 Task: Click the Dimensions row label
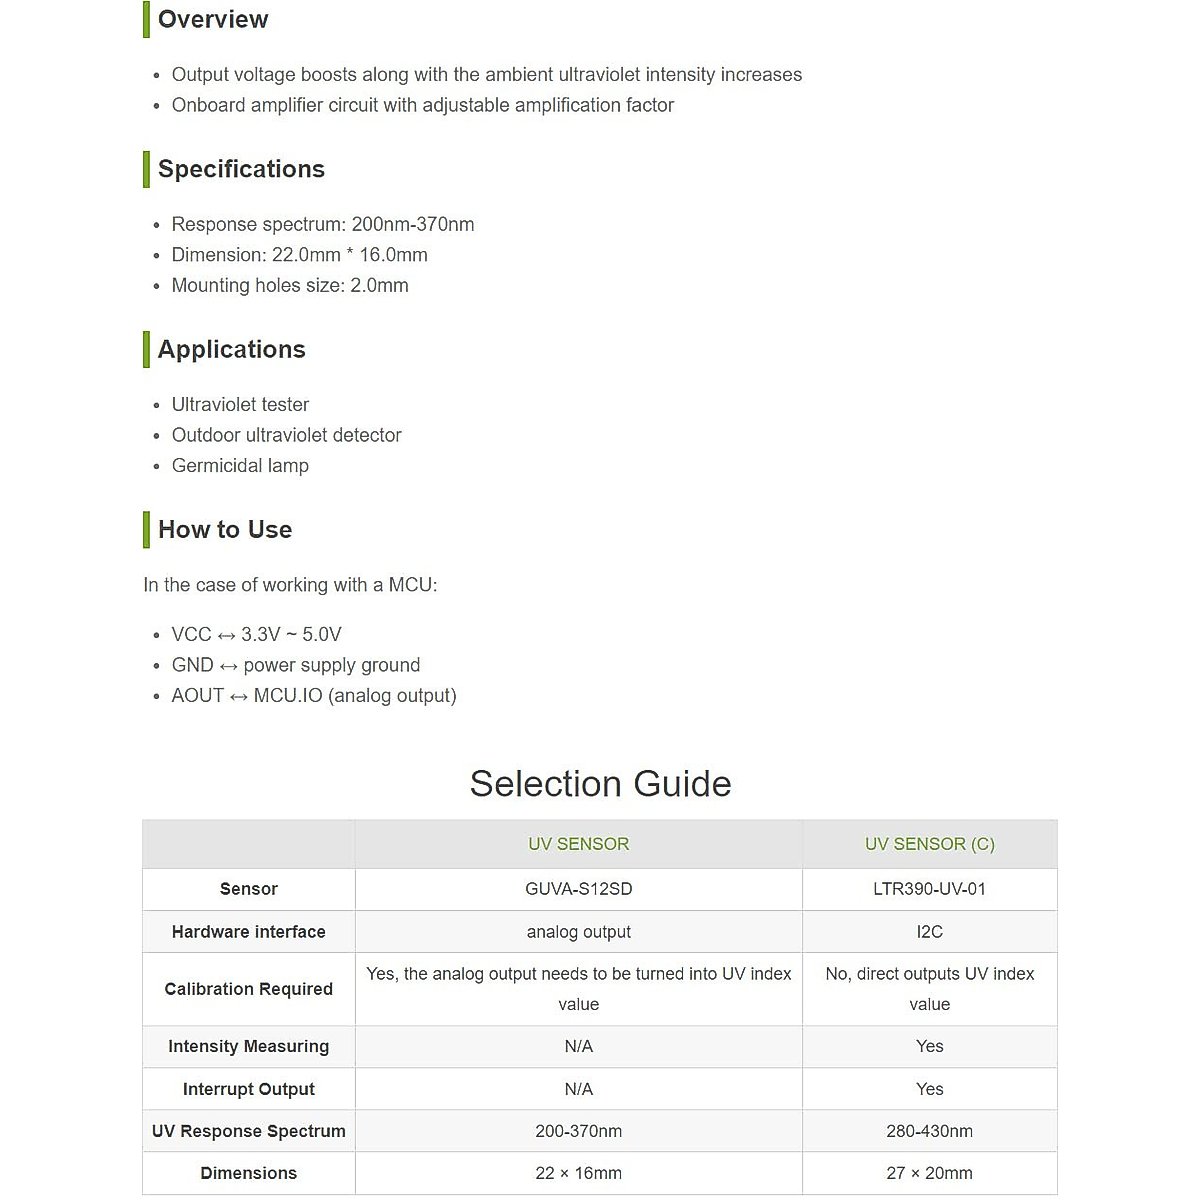click(248, 1173)
